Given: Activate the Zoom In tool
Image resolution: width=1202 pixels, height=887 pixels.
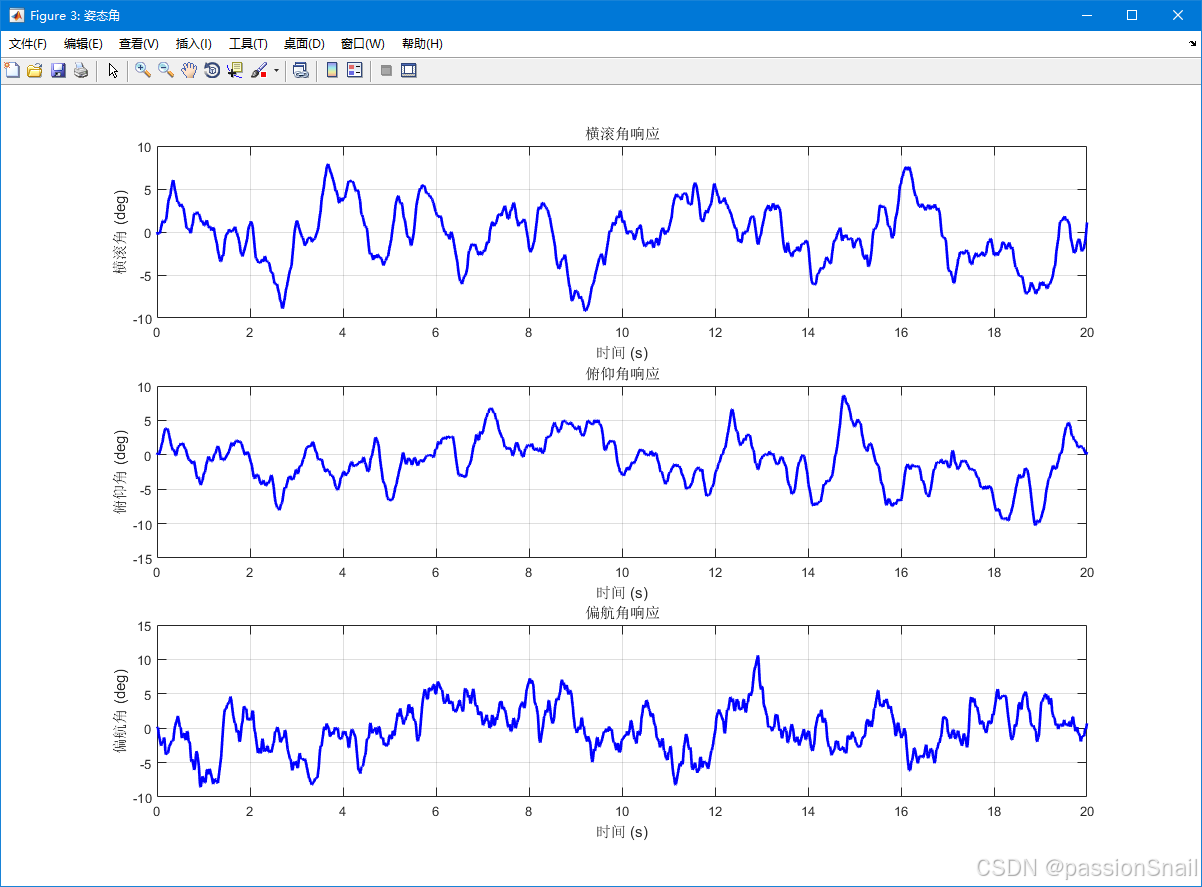Looking at the screenshot, I should (x=143, y=70).
